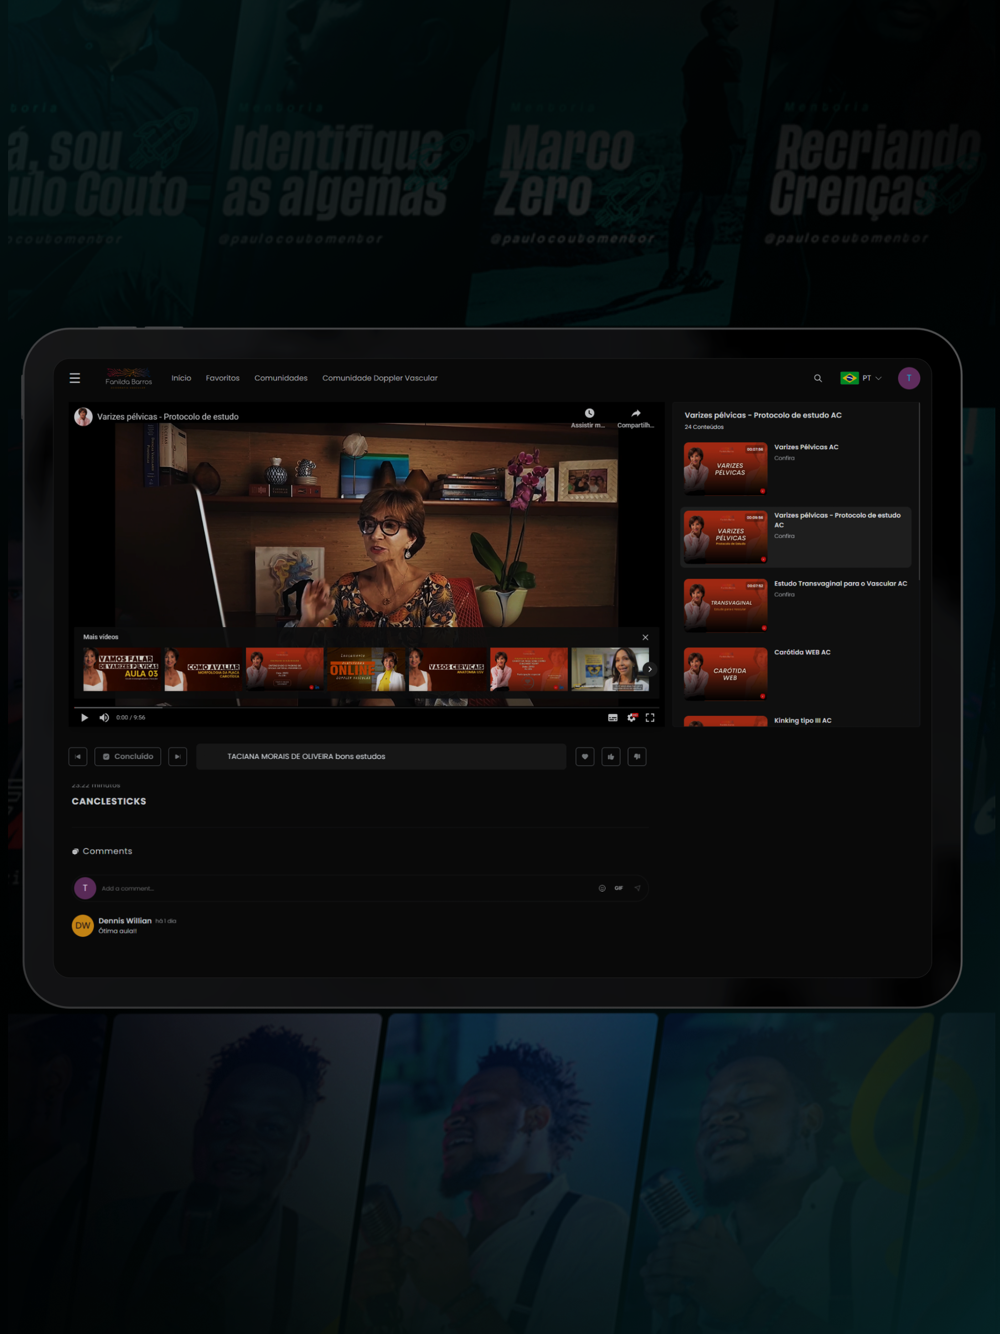
Task: Like the lesson with thumbs up
Action: pos(611,756)
